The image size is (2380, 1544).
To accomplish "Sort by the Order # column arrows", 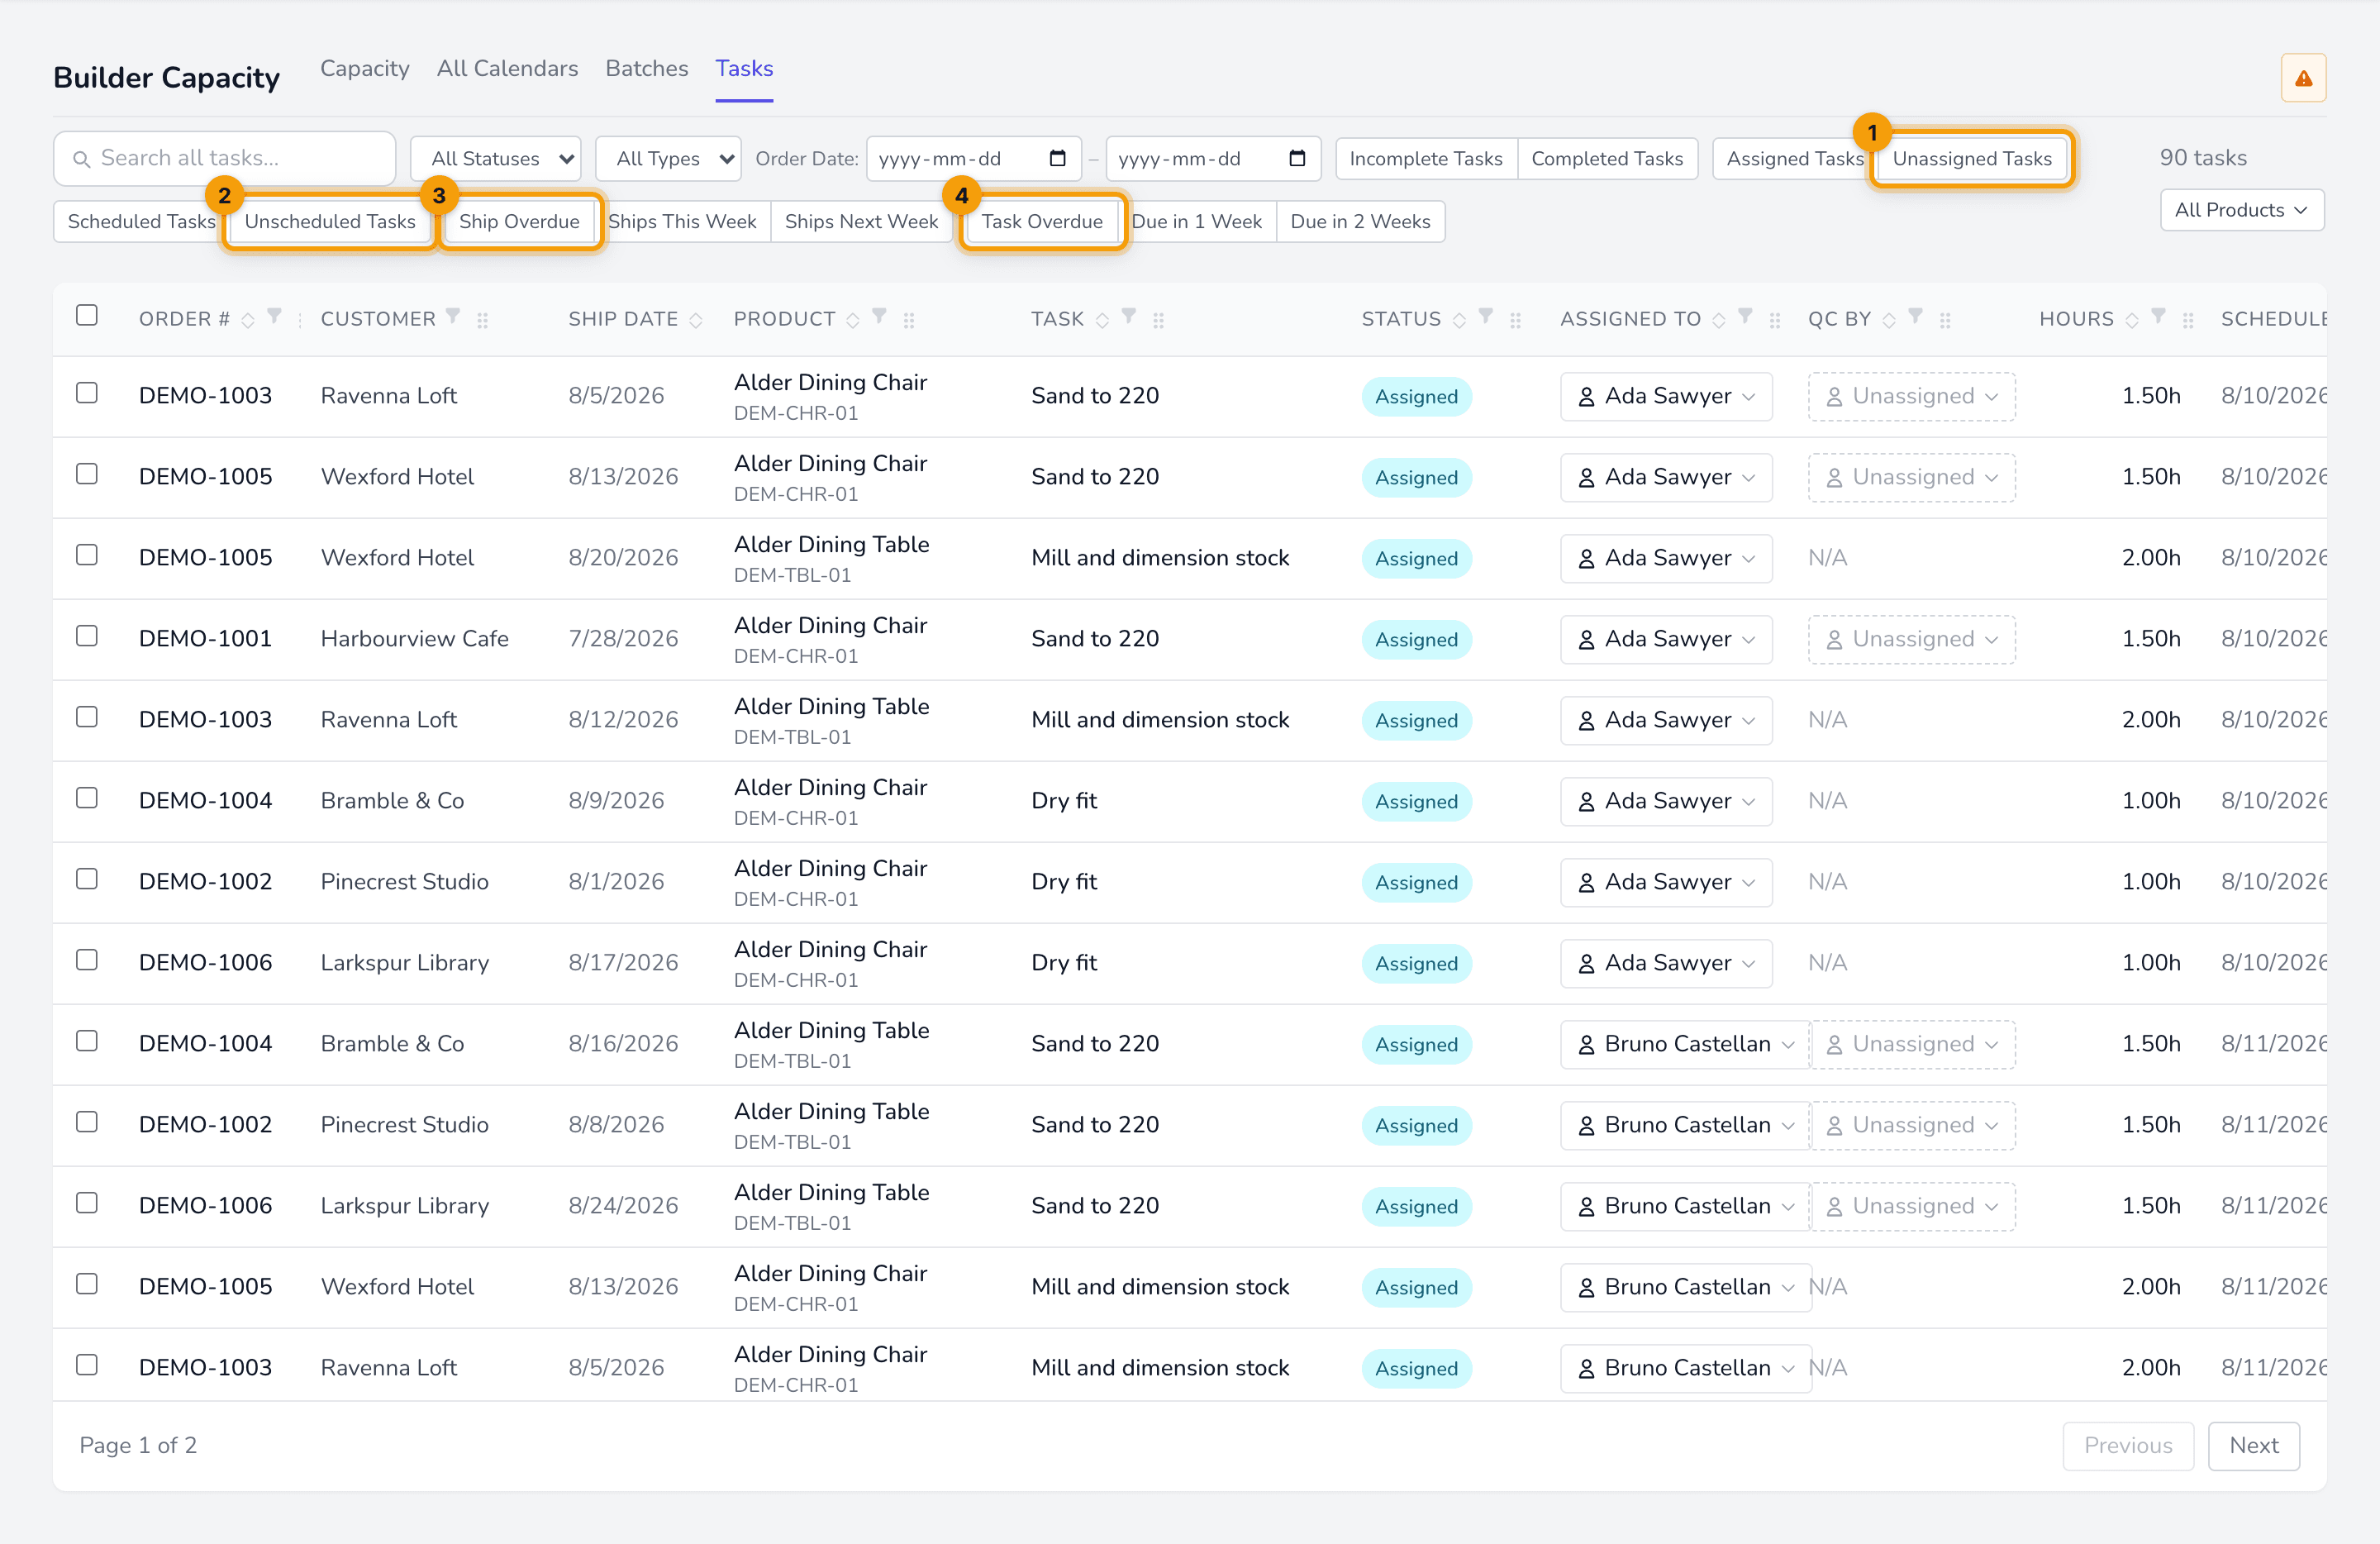I will pyautogui.click(x=248, y=320).
